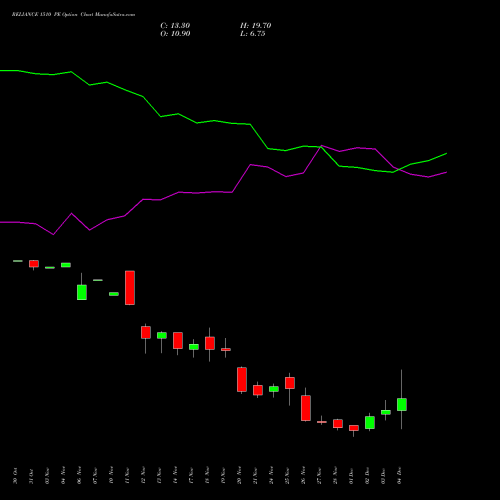Click the 04 Nov date label
This screenshot has width=500, height=500.
63,476
